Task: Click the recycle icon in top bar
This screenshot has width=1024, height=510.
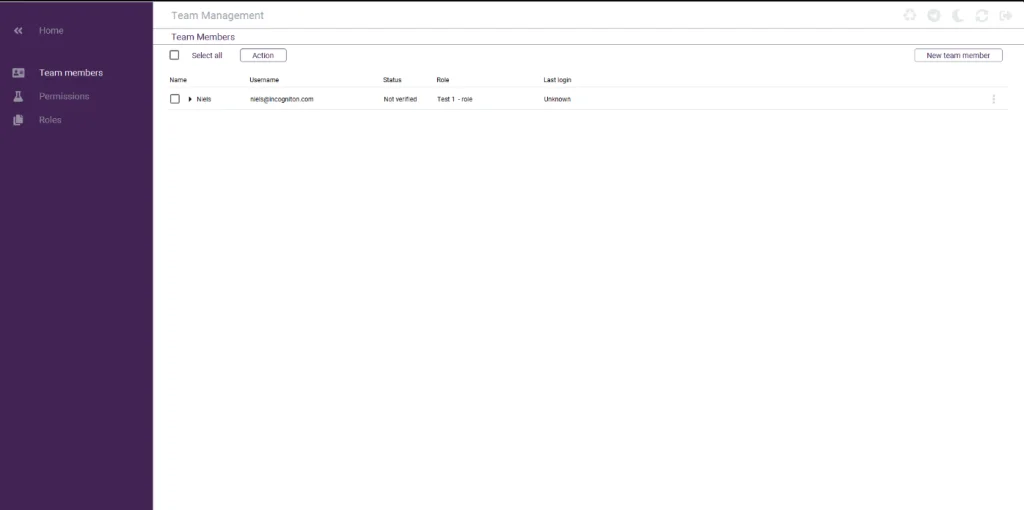Action: tap(909, 16)
